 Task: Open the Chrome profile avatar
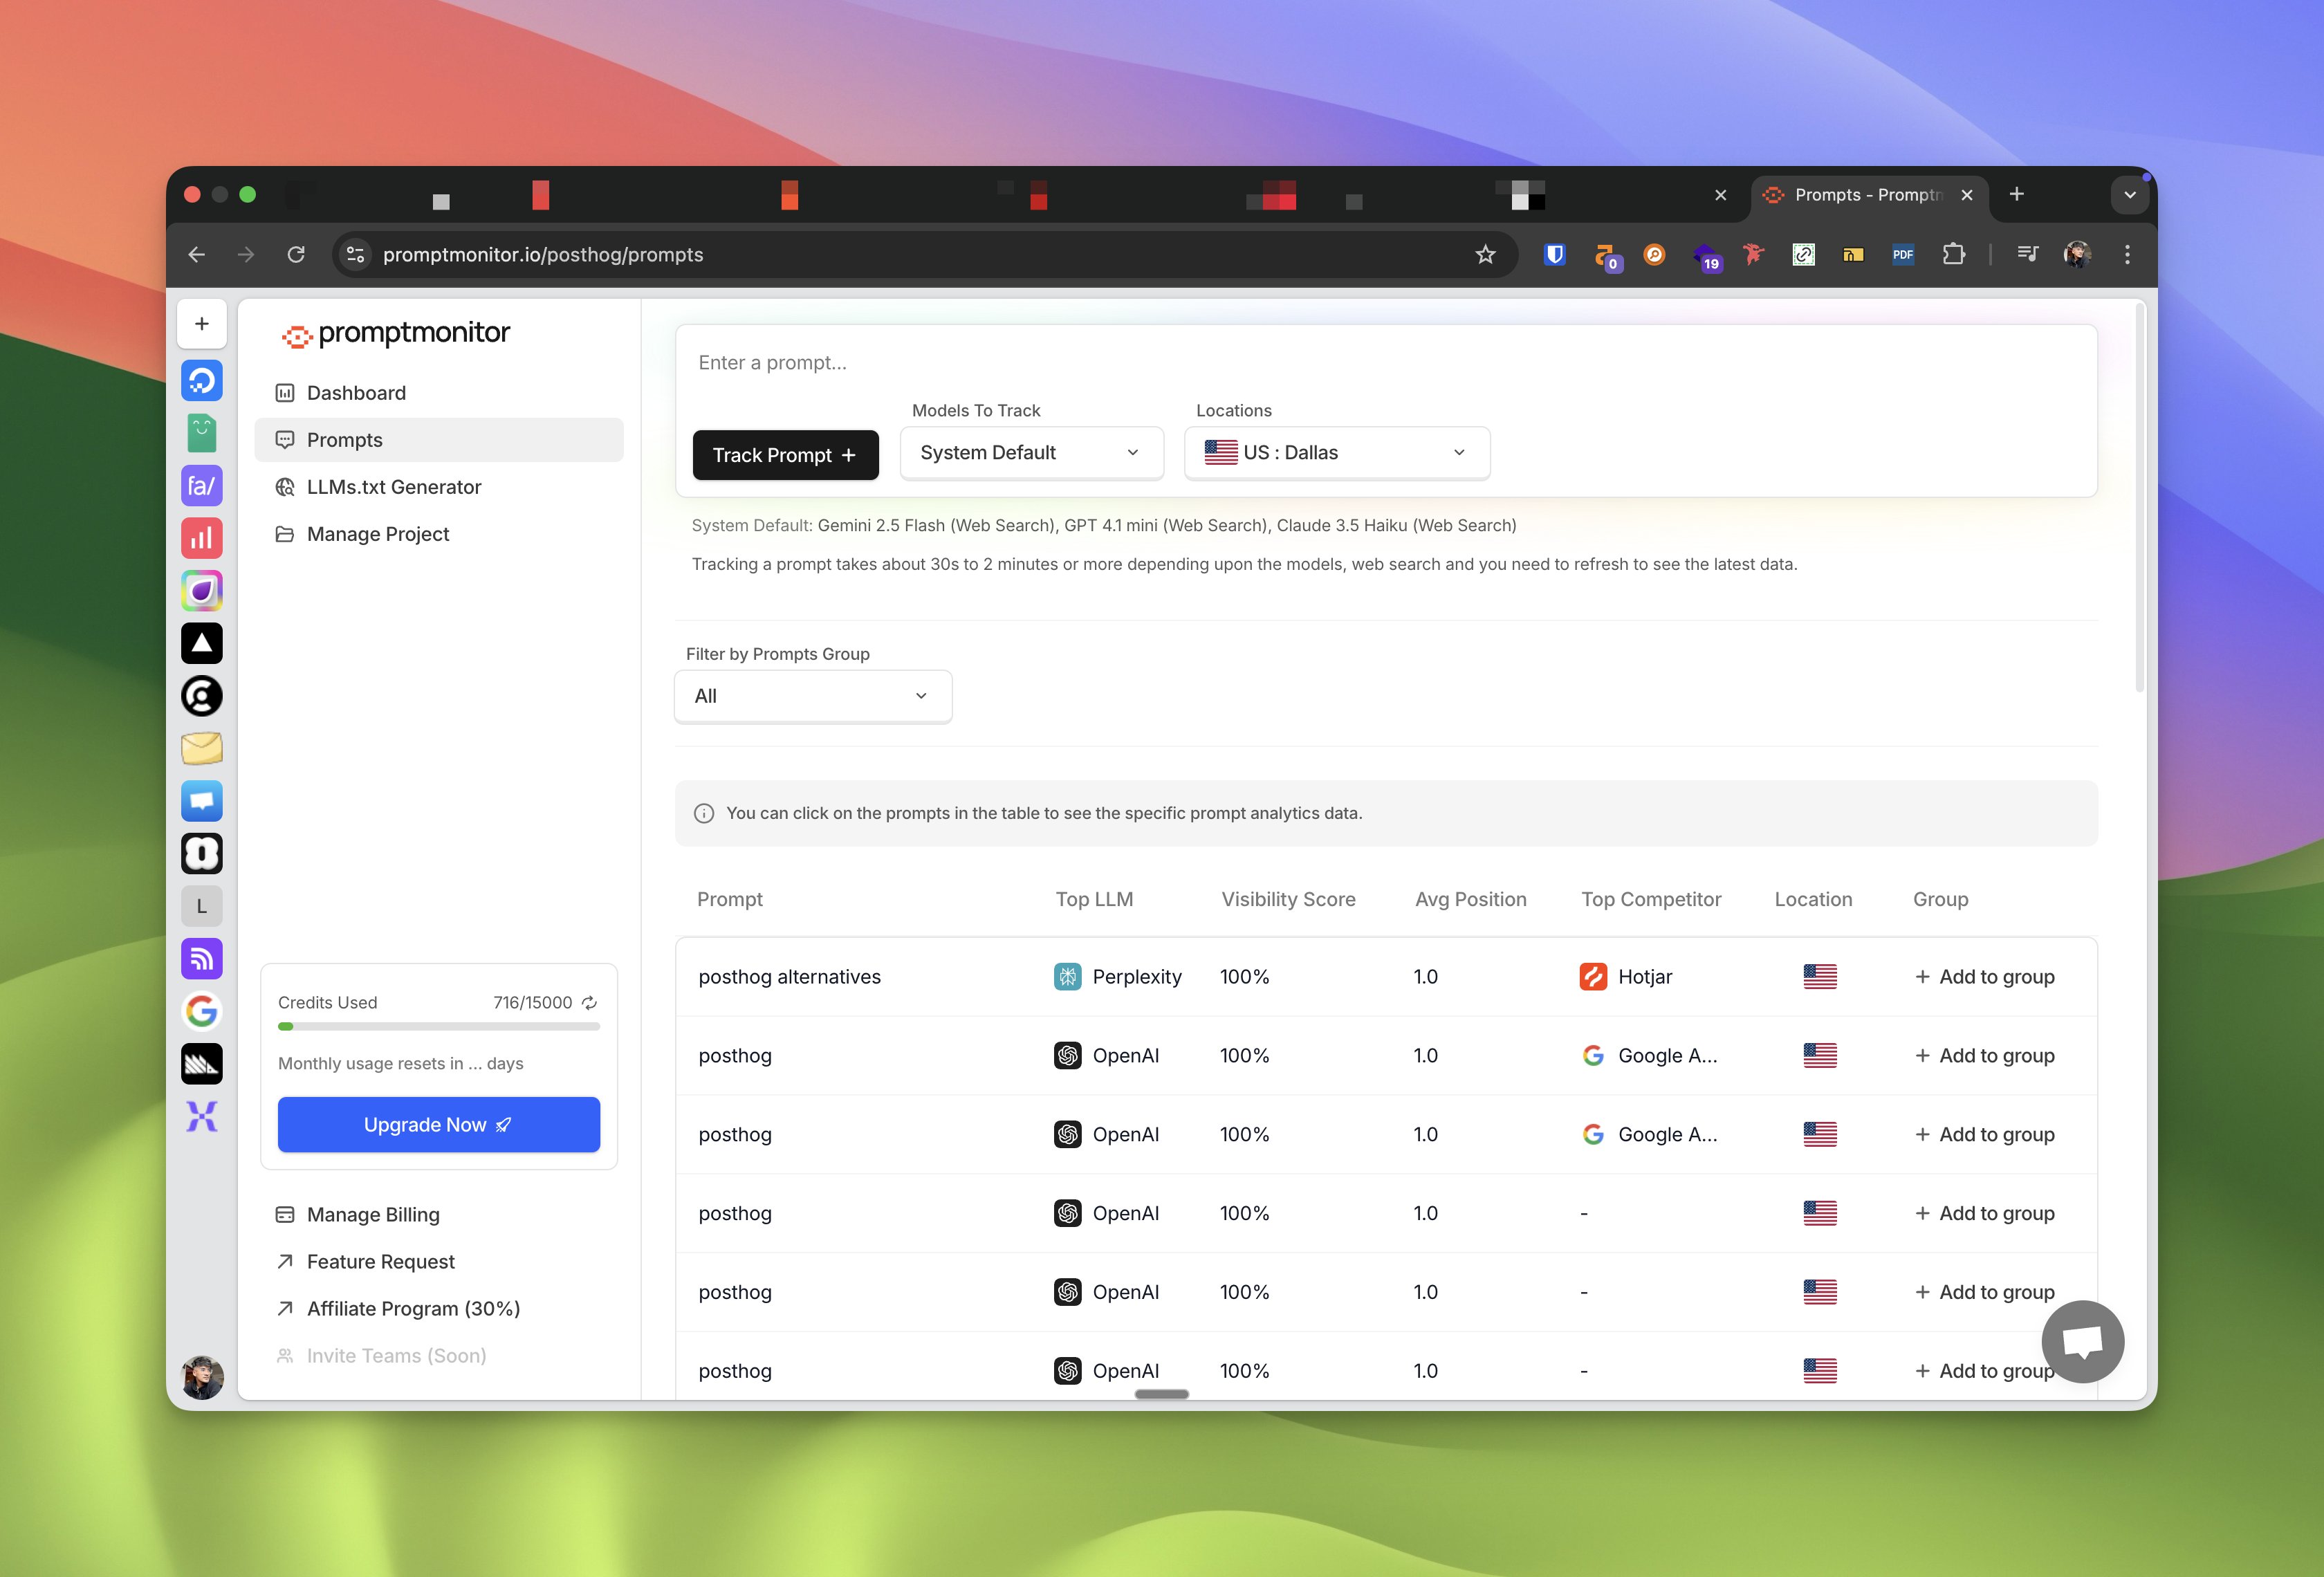pos(2078,255)
